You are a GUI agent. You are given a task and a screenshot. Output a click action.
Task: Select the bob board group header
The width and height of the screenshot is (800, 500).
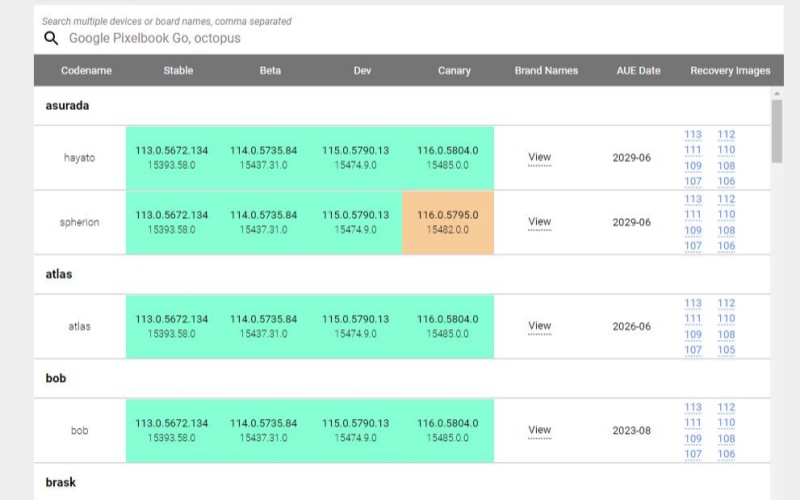56,379
